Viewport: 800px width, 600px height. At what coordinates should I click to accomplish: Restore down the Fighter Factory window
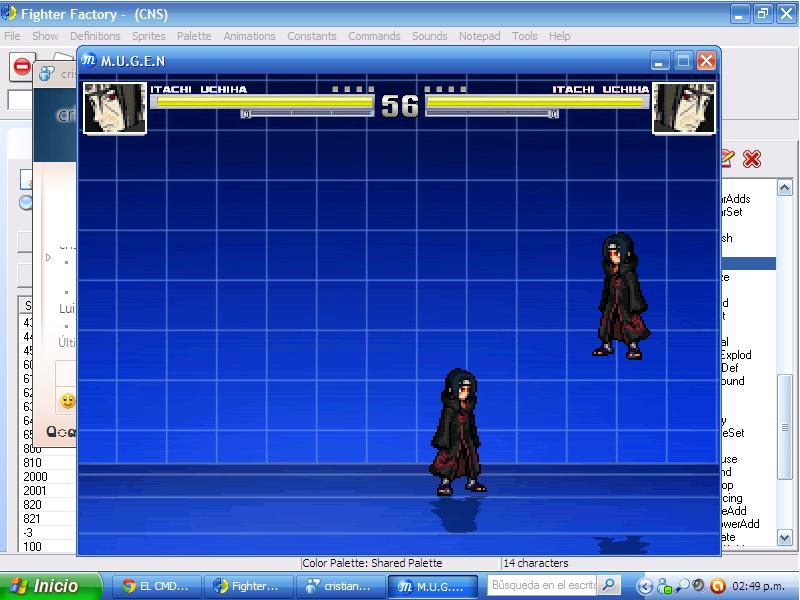pos(763,14)
